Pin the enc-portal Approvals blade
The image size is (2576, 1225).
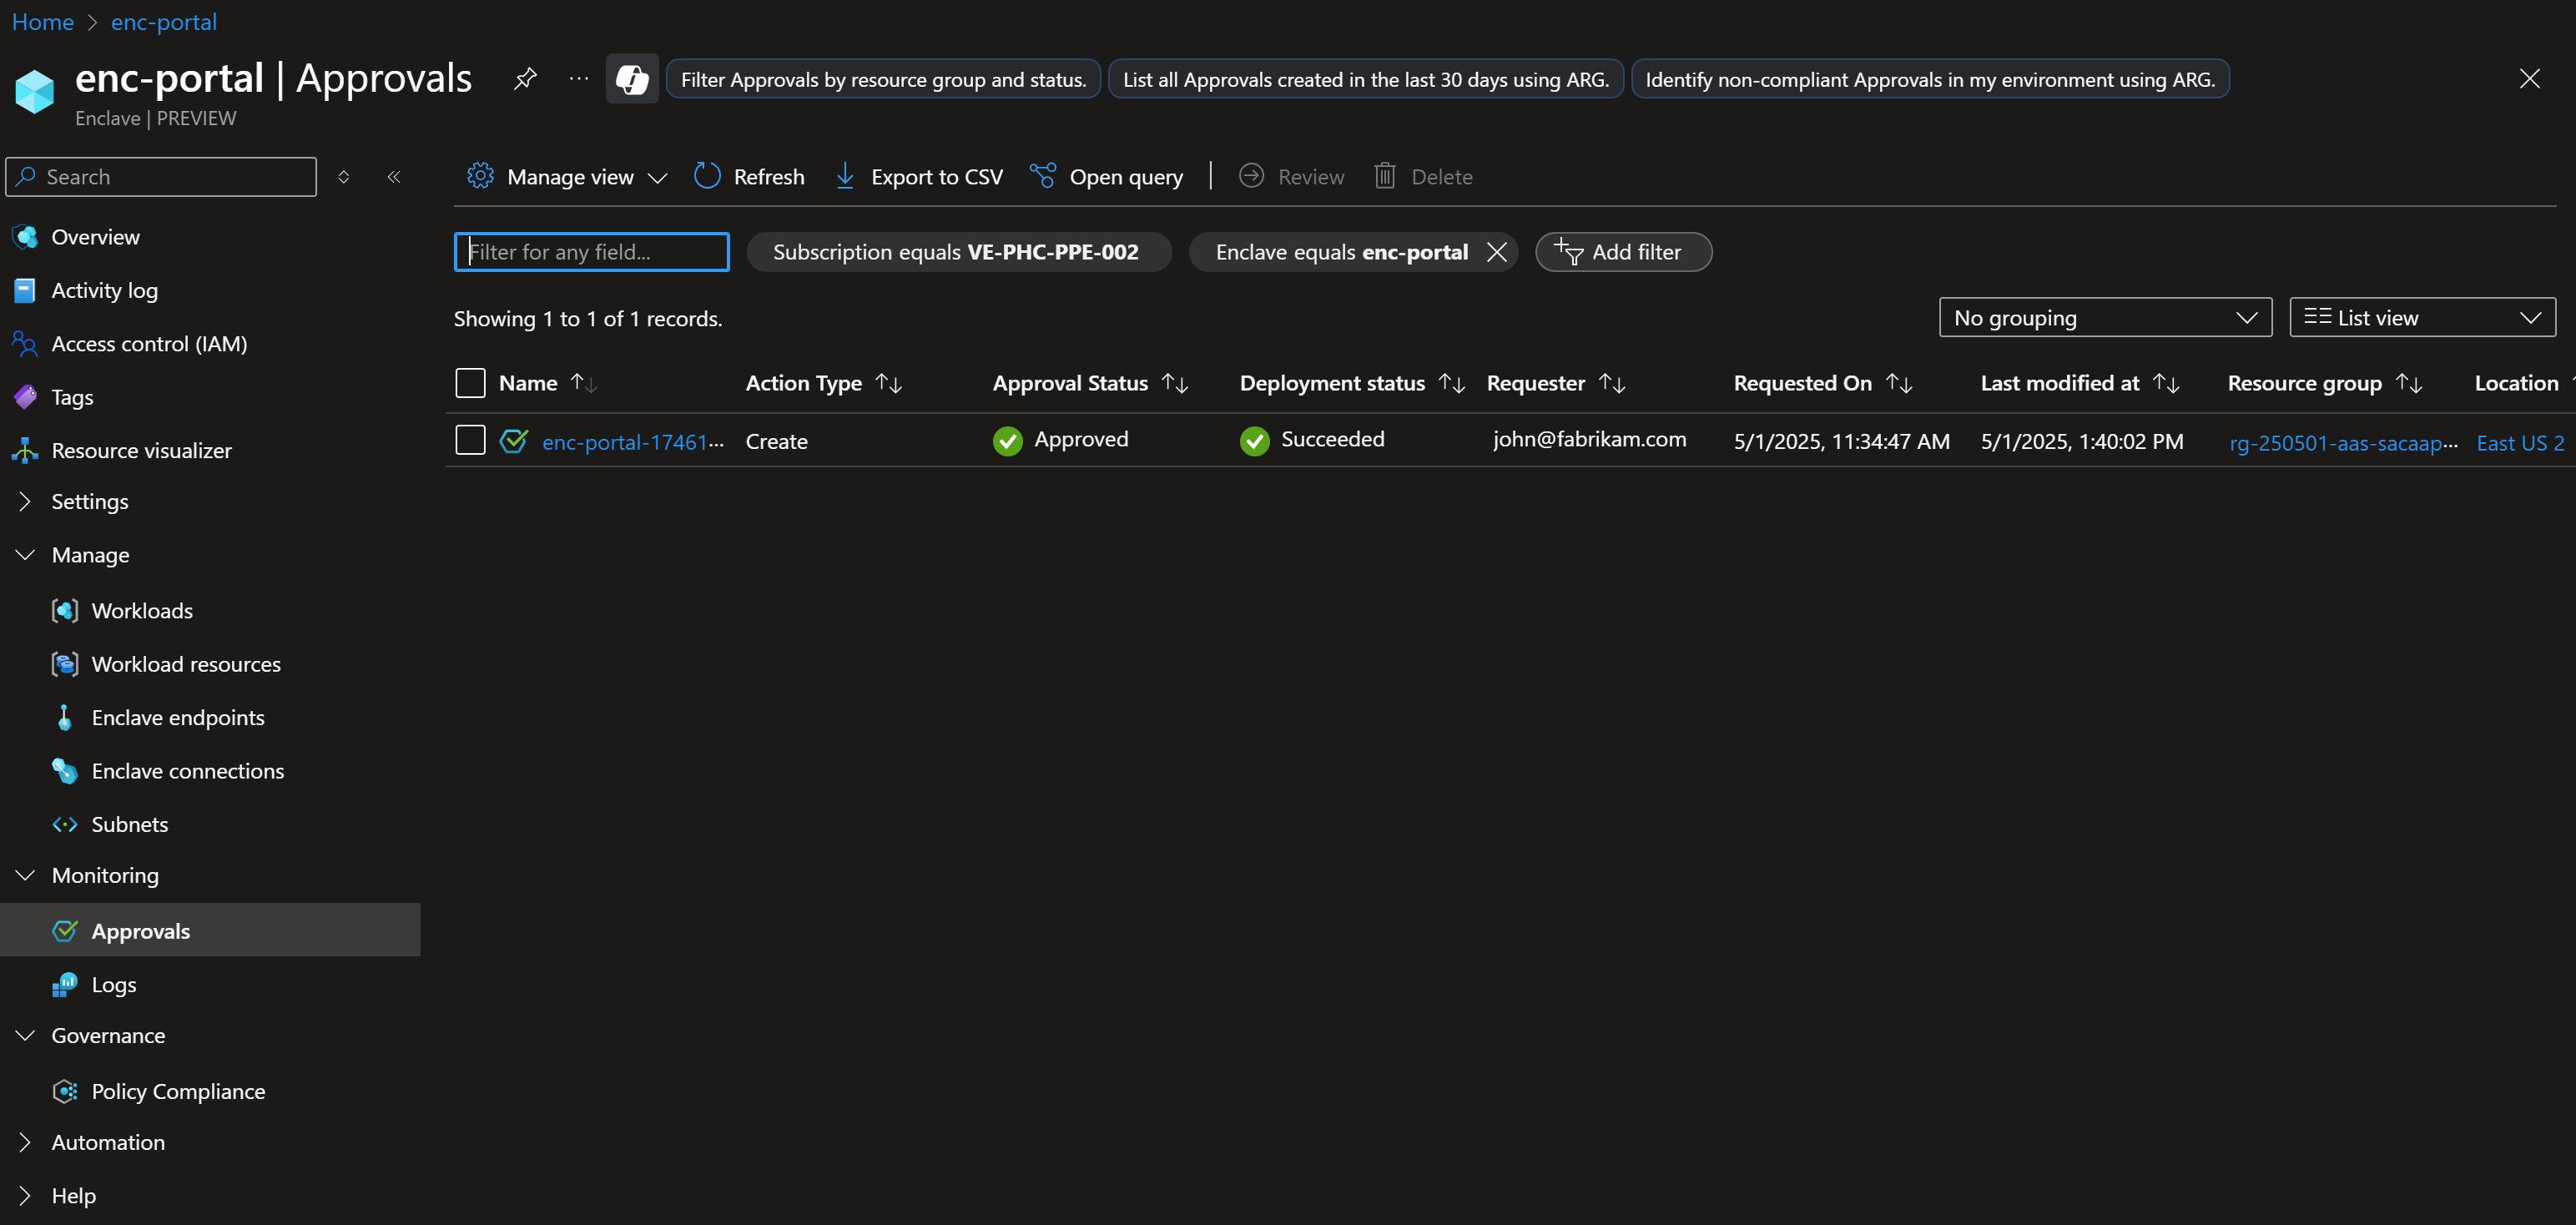(x=525, y=79)
